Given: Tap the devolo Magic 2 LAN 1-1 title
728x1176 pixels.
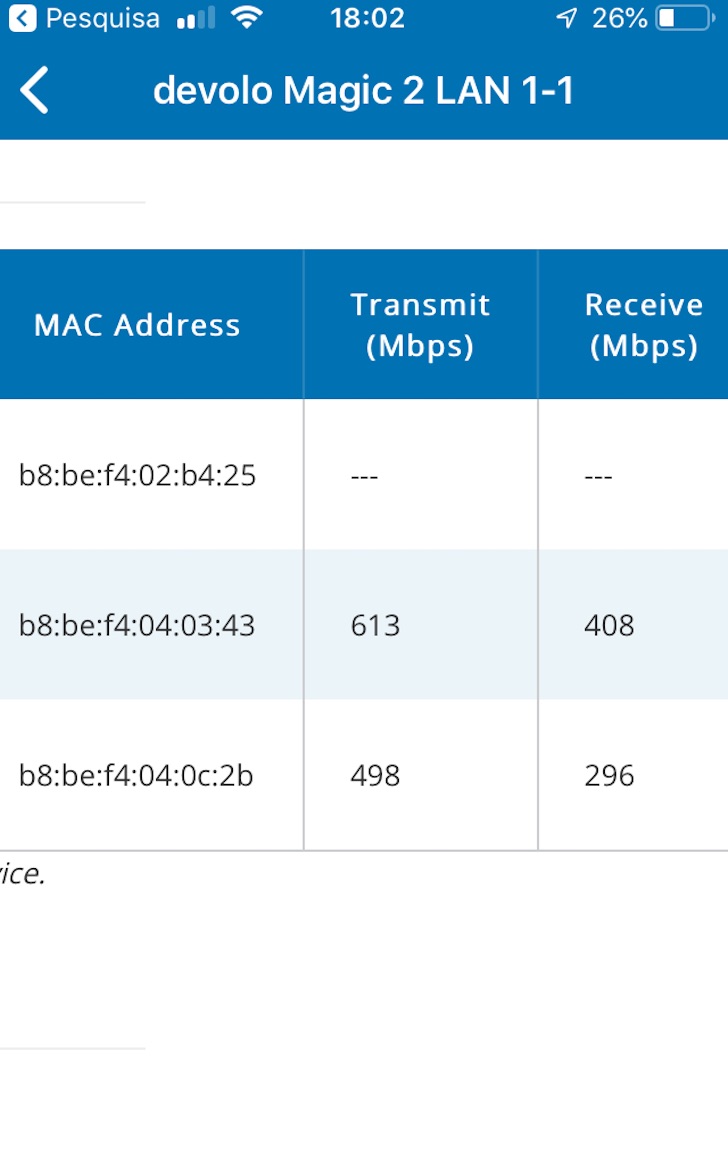Looking at the screenshot, I should (x=364, y=91).
